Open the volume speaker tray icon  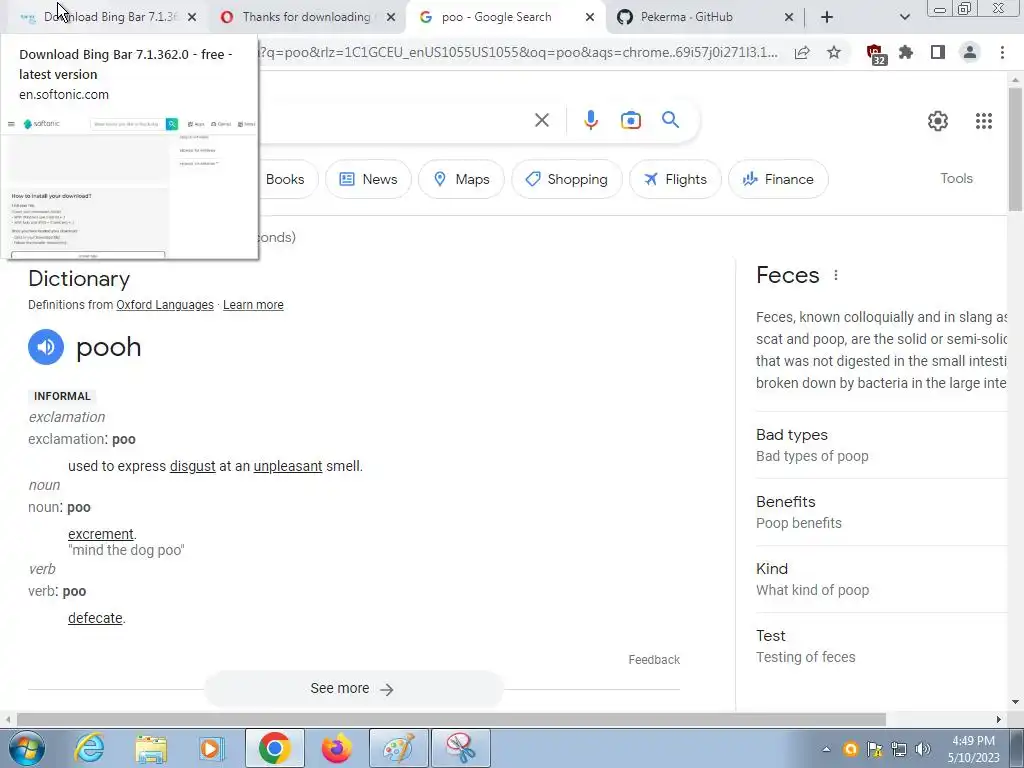tap(923, 749)
